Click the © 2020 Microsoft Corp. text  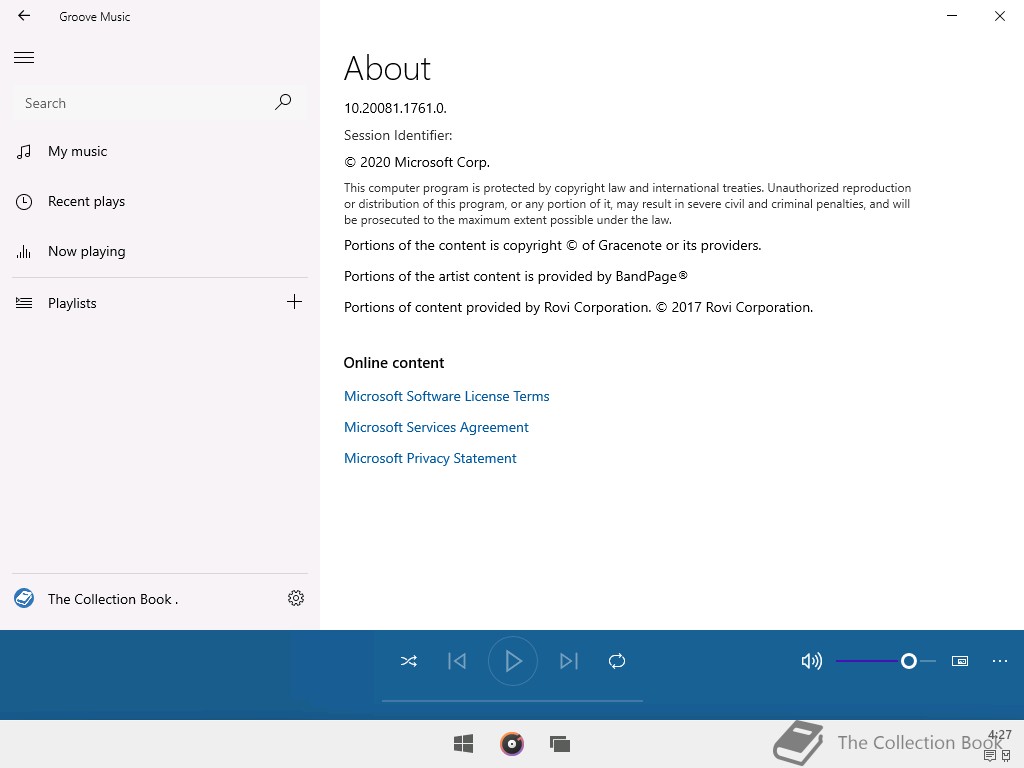pos(417,163)
